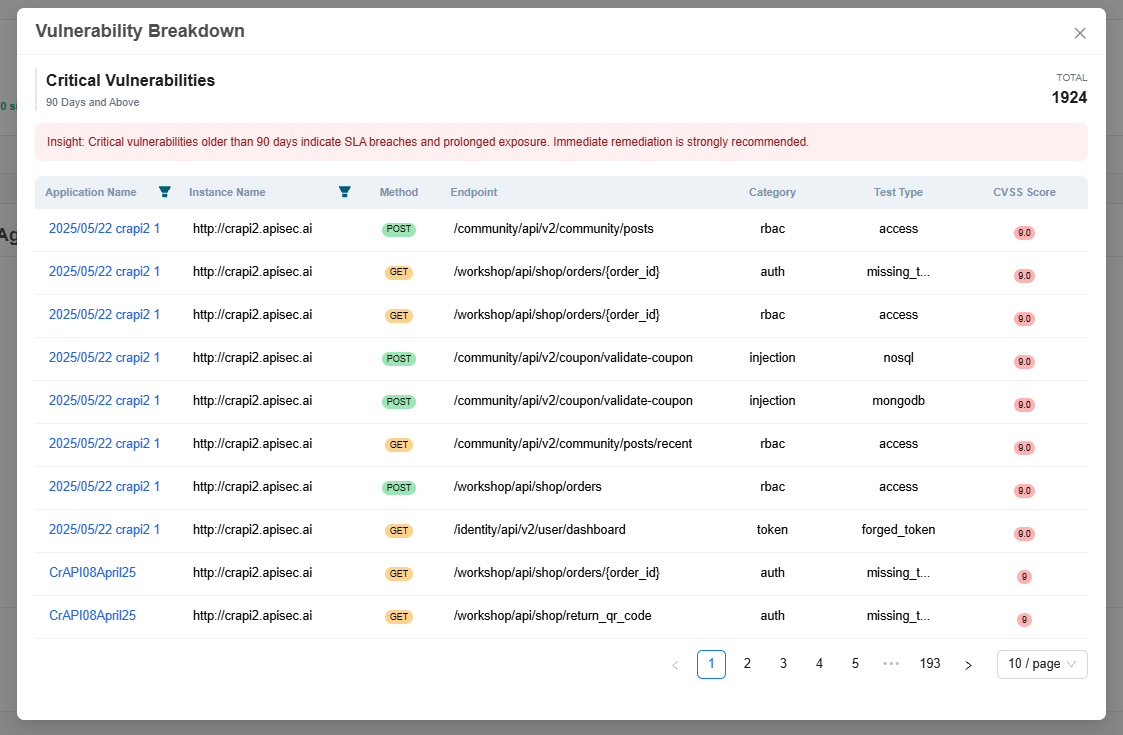Click the mongodb test type cell

click(898, 401)
